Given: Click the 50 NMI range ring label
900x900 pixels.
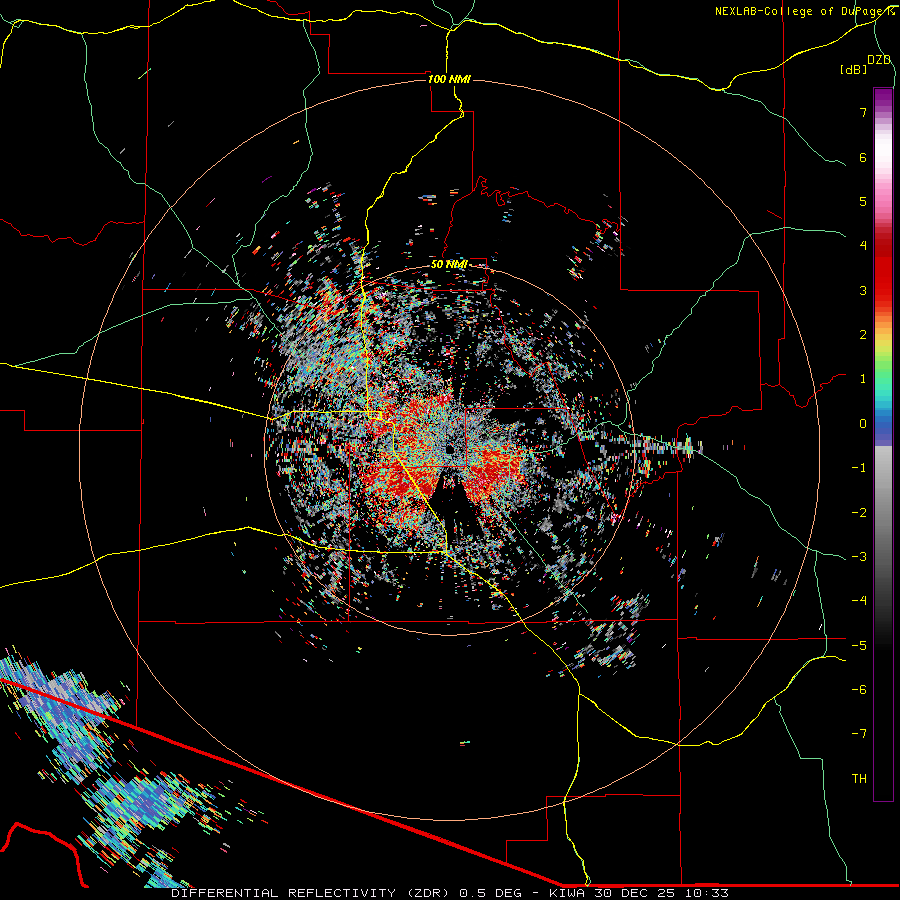Looking at the screenshot, I should point(449,264).
